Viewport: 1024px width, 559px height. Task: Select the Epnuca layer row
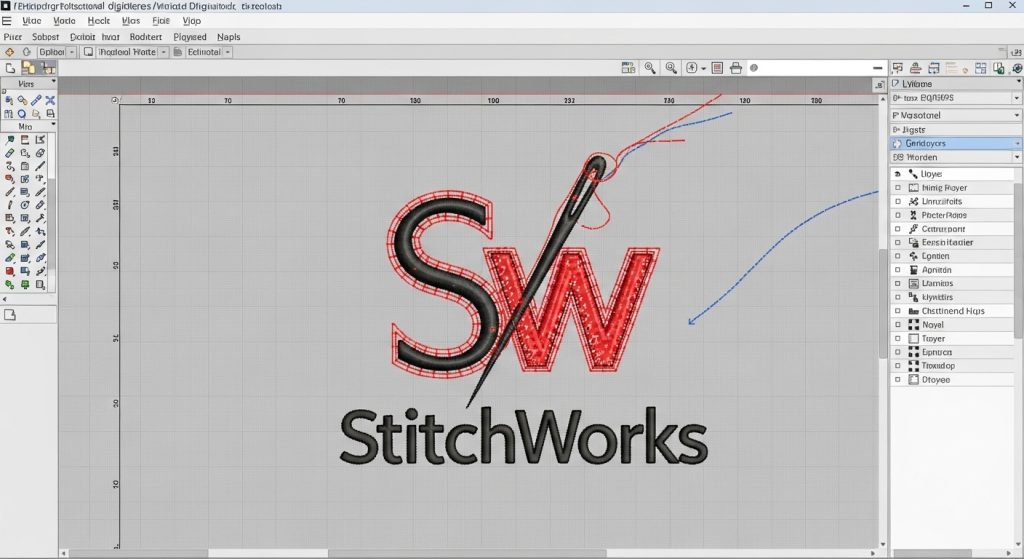point(952,352)
